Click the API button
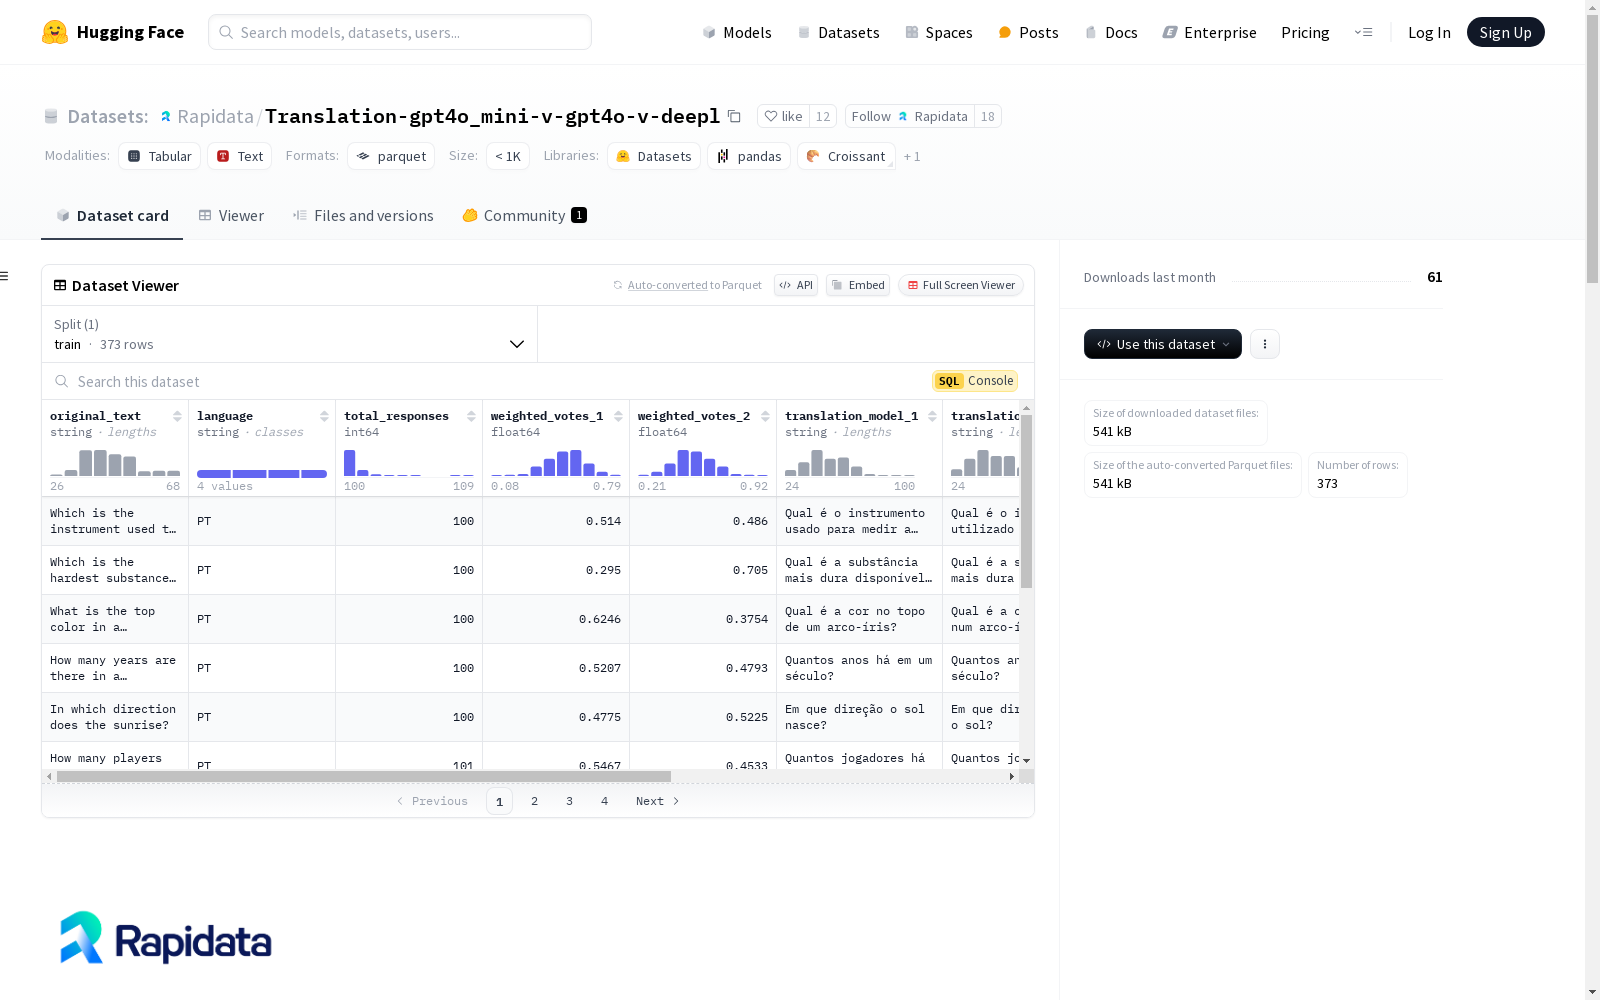This screenshot has width=1600, height=1000. tap(796, 285)
